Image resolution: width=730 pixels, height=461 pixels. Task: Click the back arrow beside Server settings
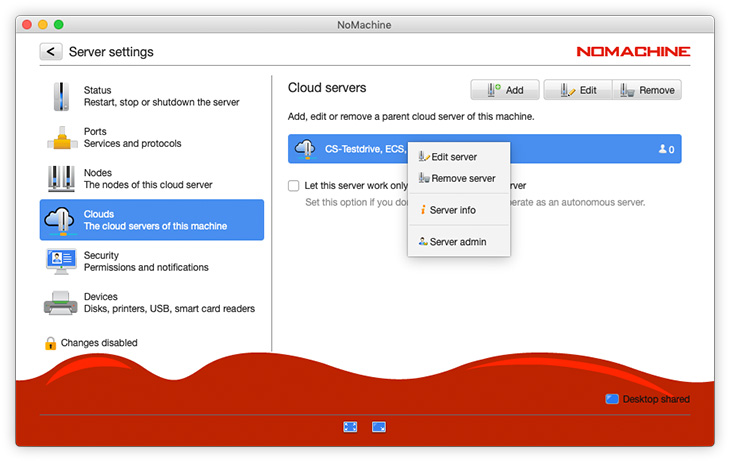pyautogui.click(x=51, y=52)
